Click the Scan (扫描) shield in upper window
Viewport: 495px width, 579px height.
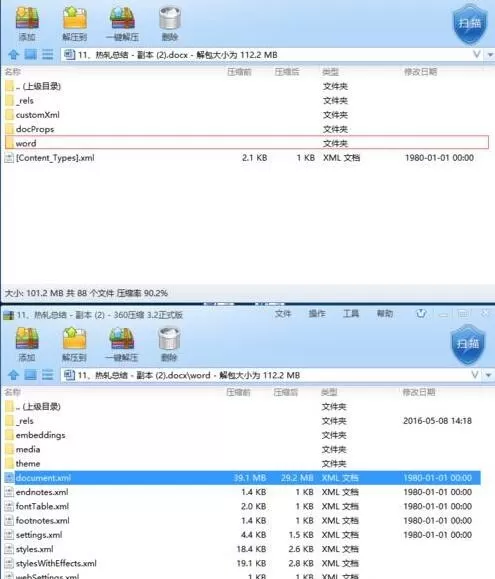point(469,24)
